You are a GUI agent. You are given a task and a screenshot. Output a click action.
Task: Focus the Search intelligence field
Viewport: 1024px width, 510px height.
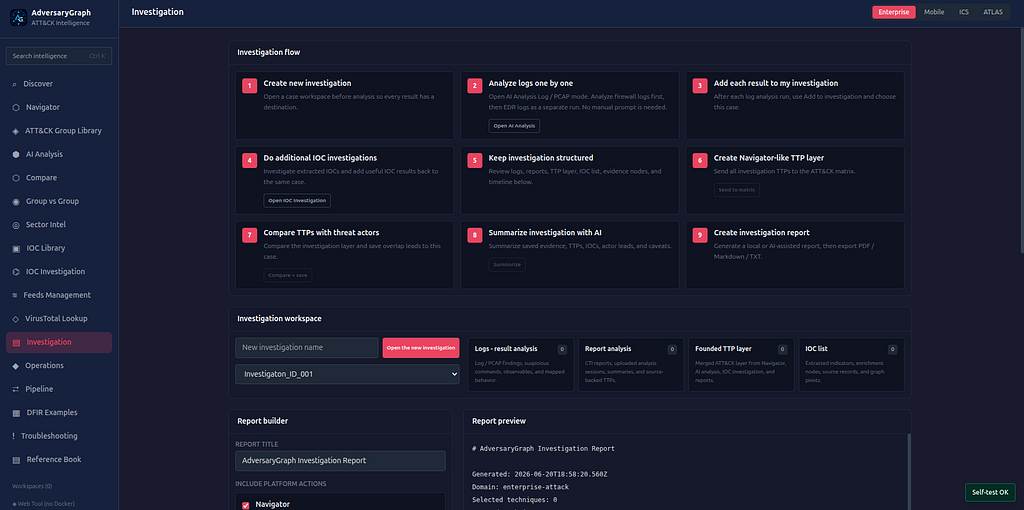(x=59, y=56)
